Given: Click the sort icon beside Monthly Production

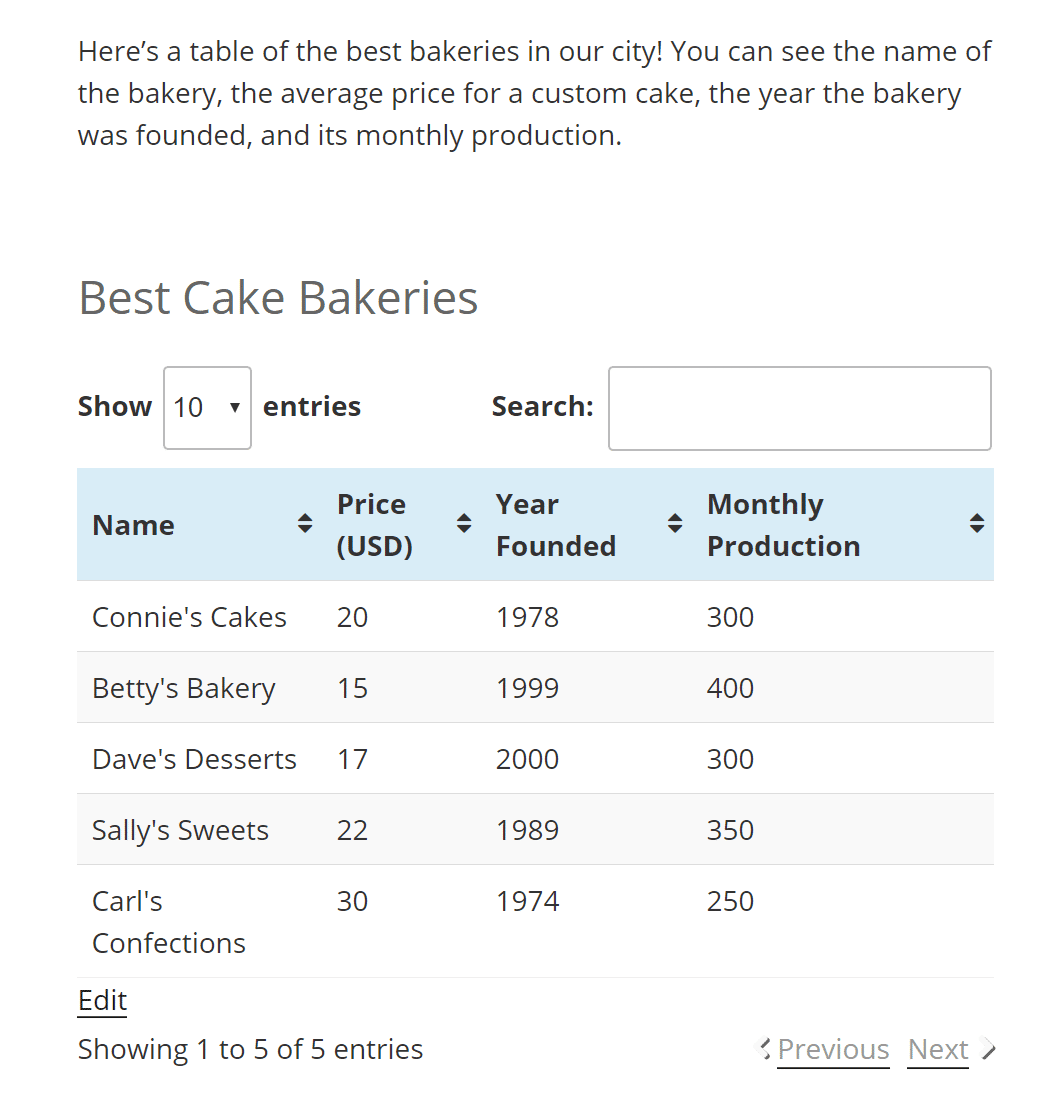Looking at the screenshot, I should pos(977,522).
